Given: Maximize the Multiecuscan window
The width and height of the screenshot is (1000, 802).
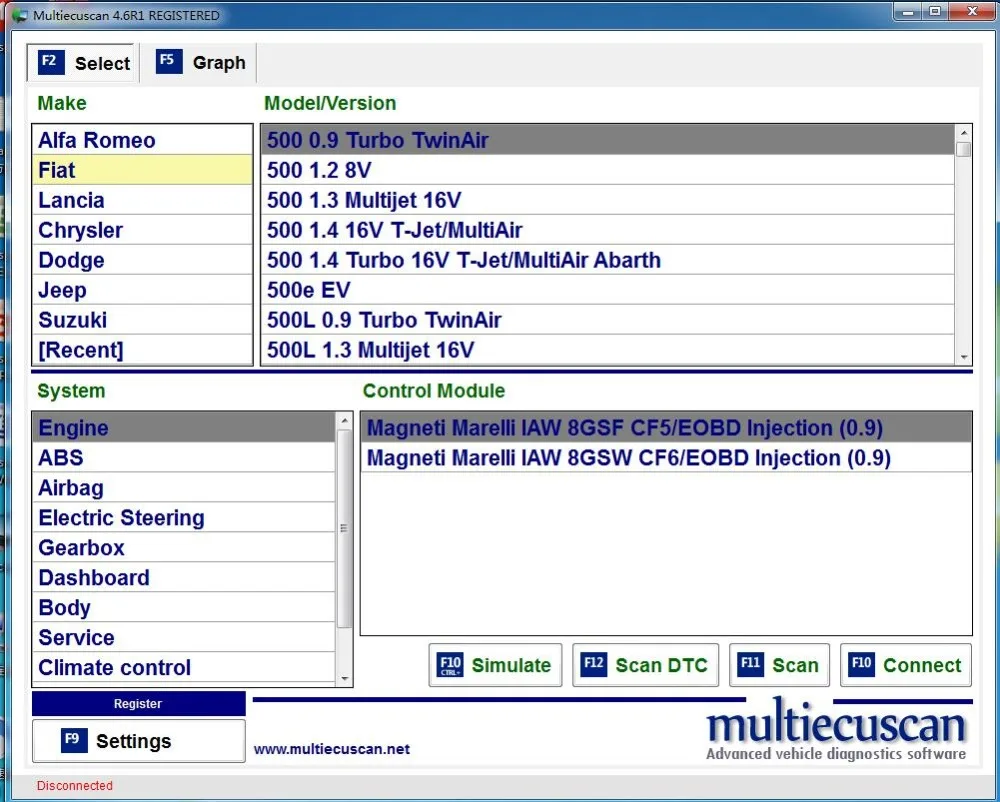Looking at the screenshot, I should pos(935,12).
